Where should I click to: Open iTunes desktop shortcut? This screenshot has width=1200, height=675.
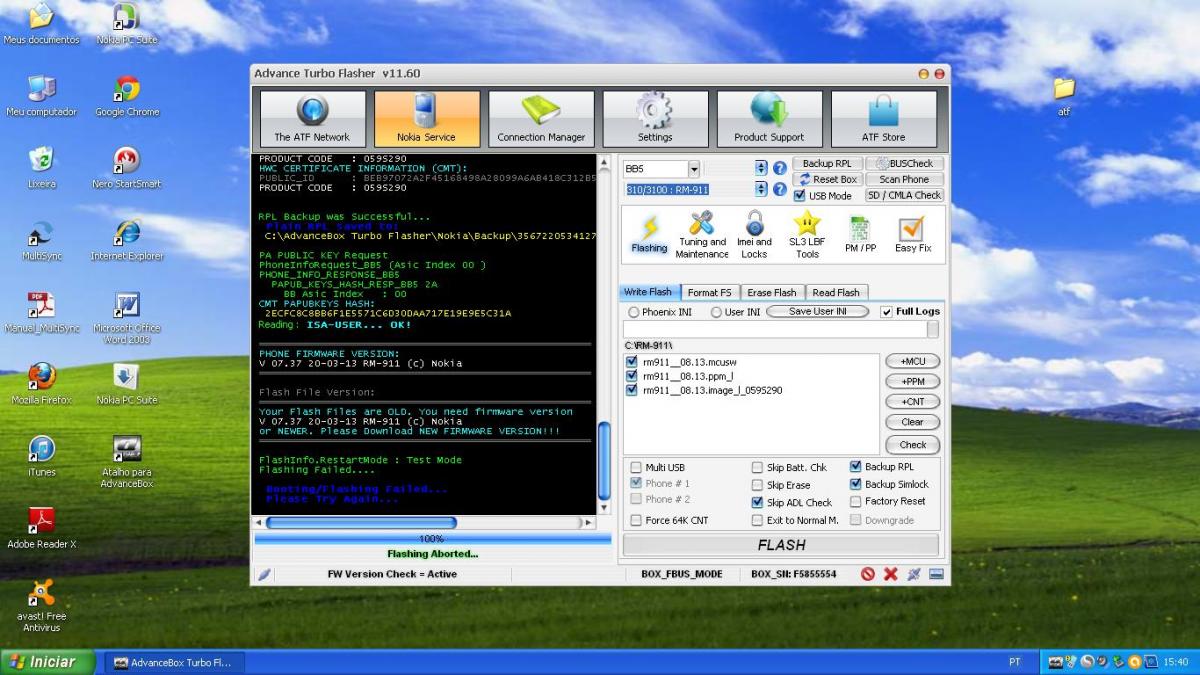(41, 456)
